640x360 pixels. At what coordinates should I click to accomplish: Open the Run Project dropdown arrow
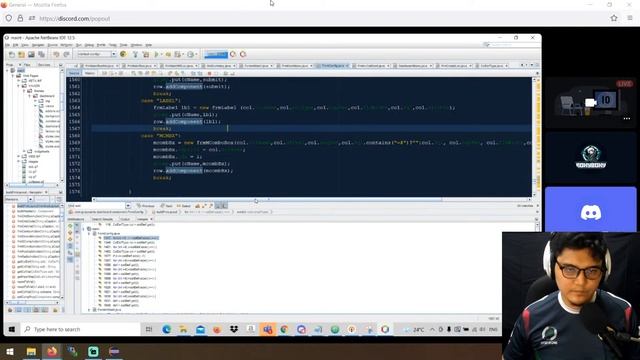tap(161, 54)
